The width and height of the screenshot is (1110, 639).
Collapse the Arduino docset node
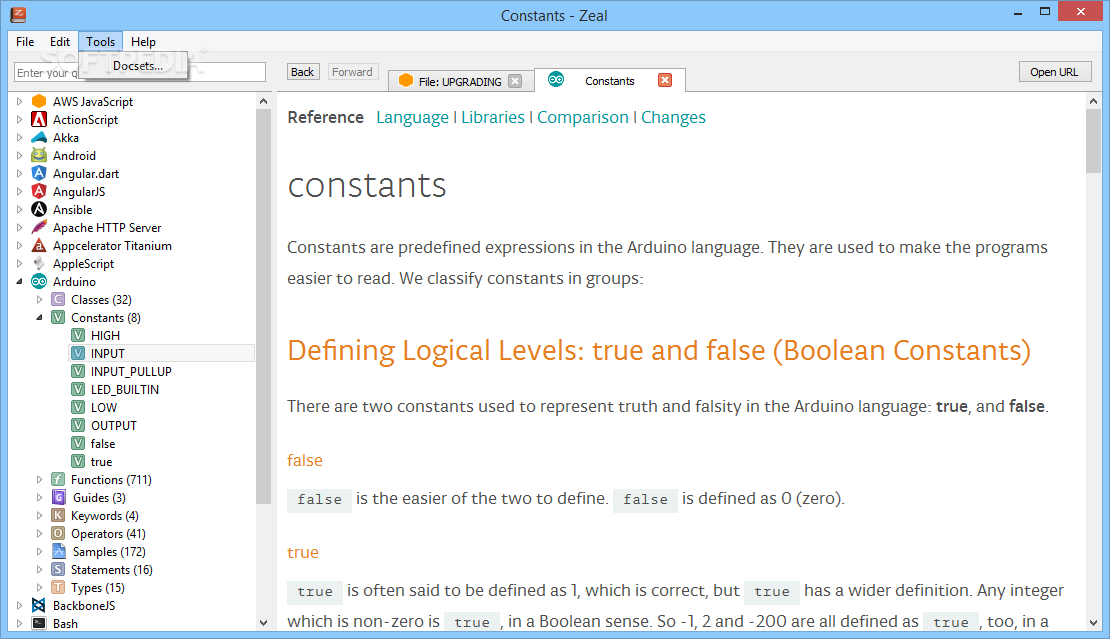pyautogui.click(x=20, y=282)
